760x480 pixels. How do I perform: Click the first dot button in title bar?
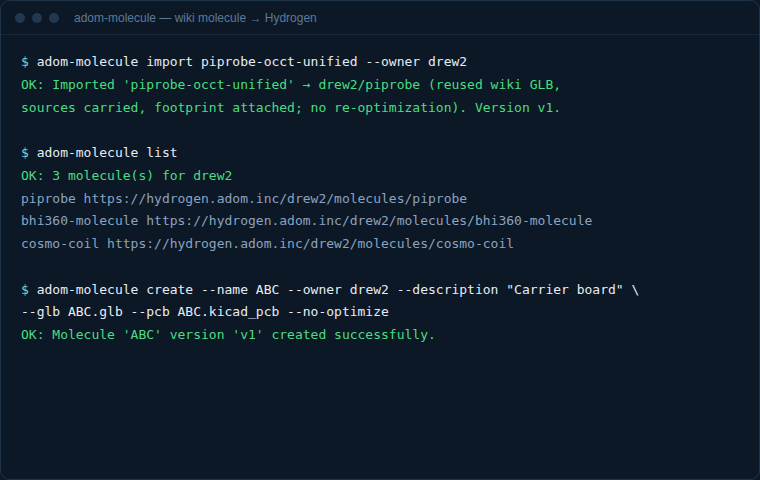pos(20,18)
